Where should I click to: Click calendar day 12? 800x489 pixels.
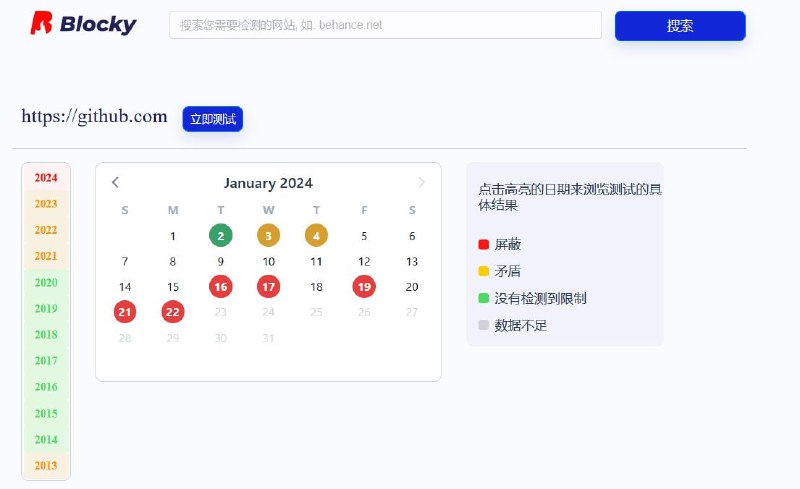pyautogui.click(x=364, y=261)
